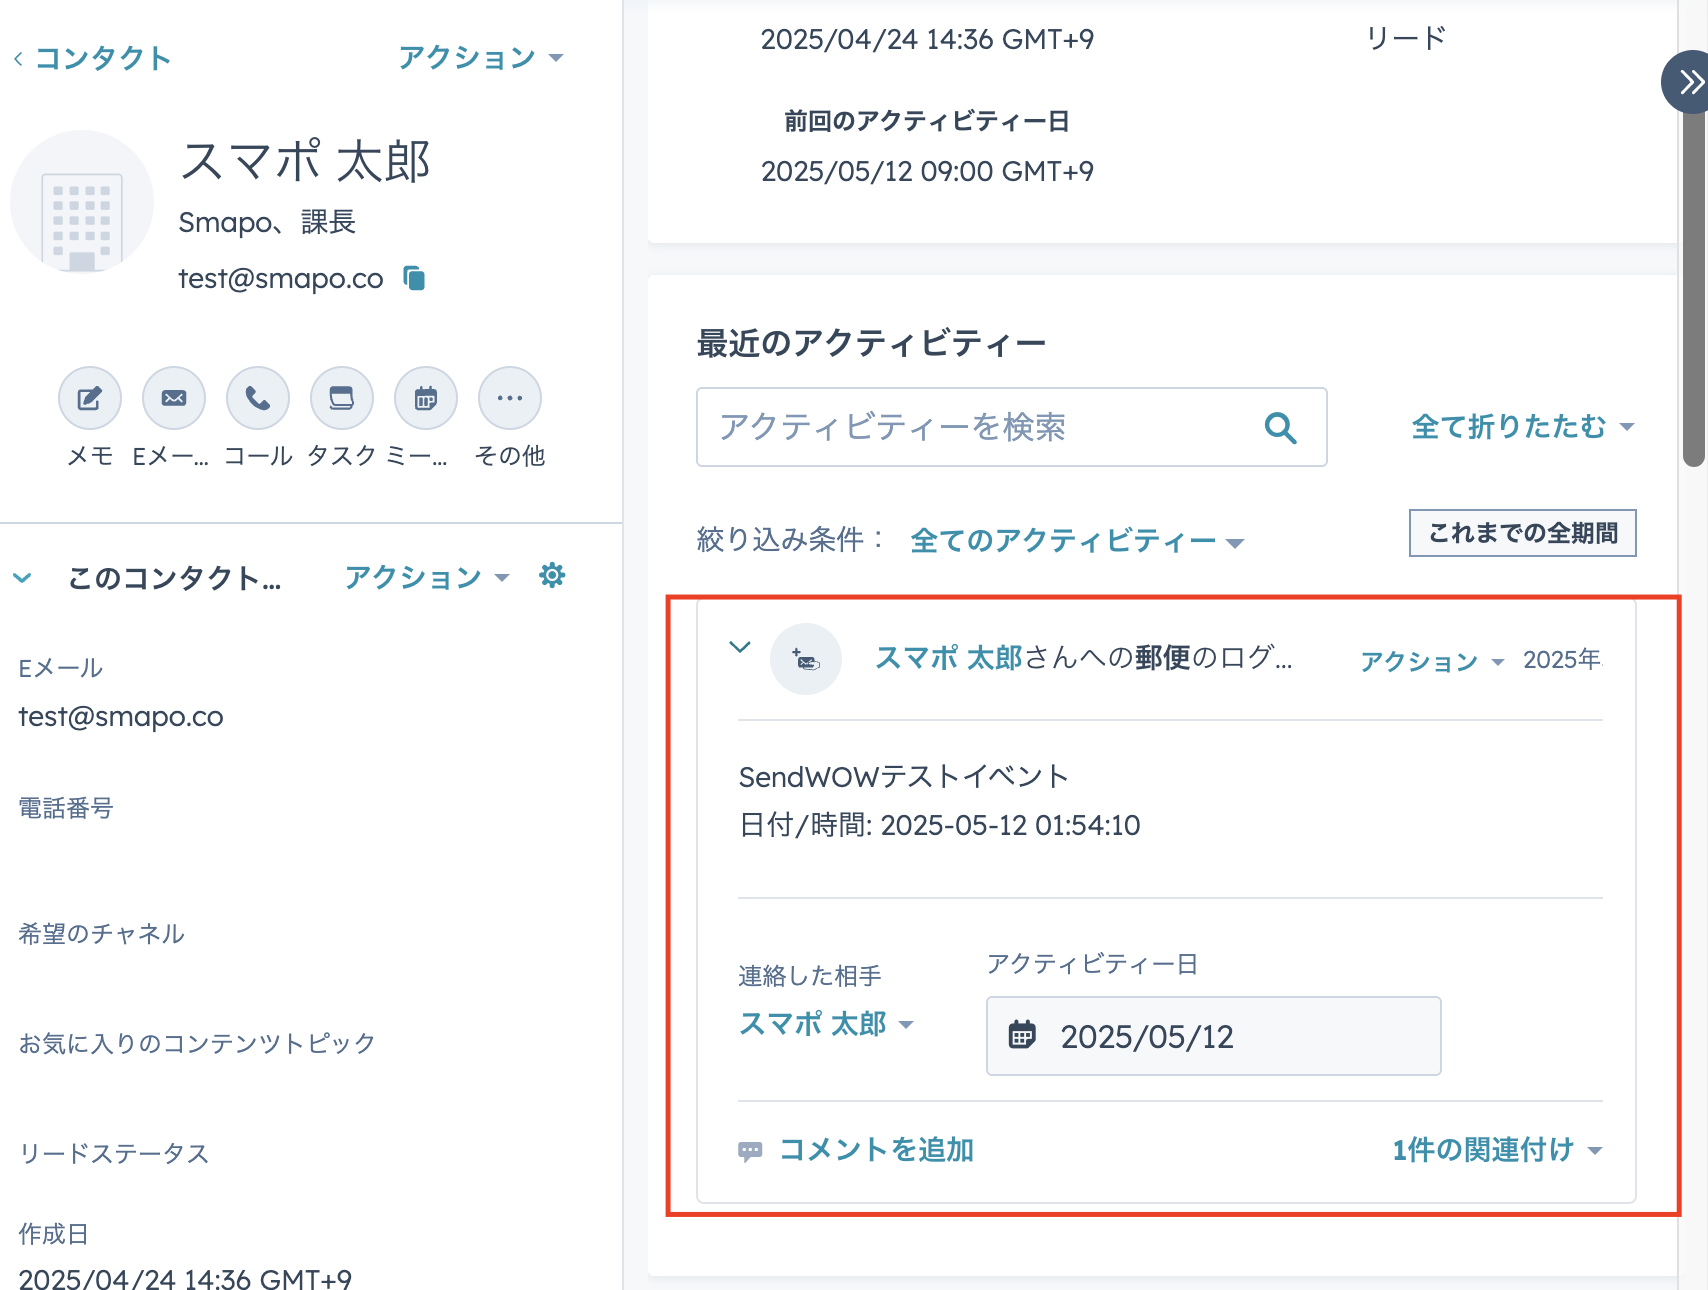Click リード lifecycle value at top
This screenshot has height=1290, width=1708.
[x=1406, y=38]
